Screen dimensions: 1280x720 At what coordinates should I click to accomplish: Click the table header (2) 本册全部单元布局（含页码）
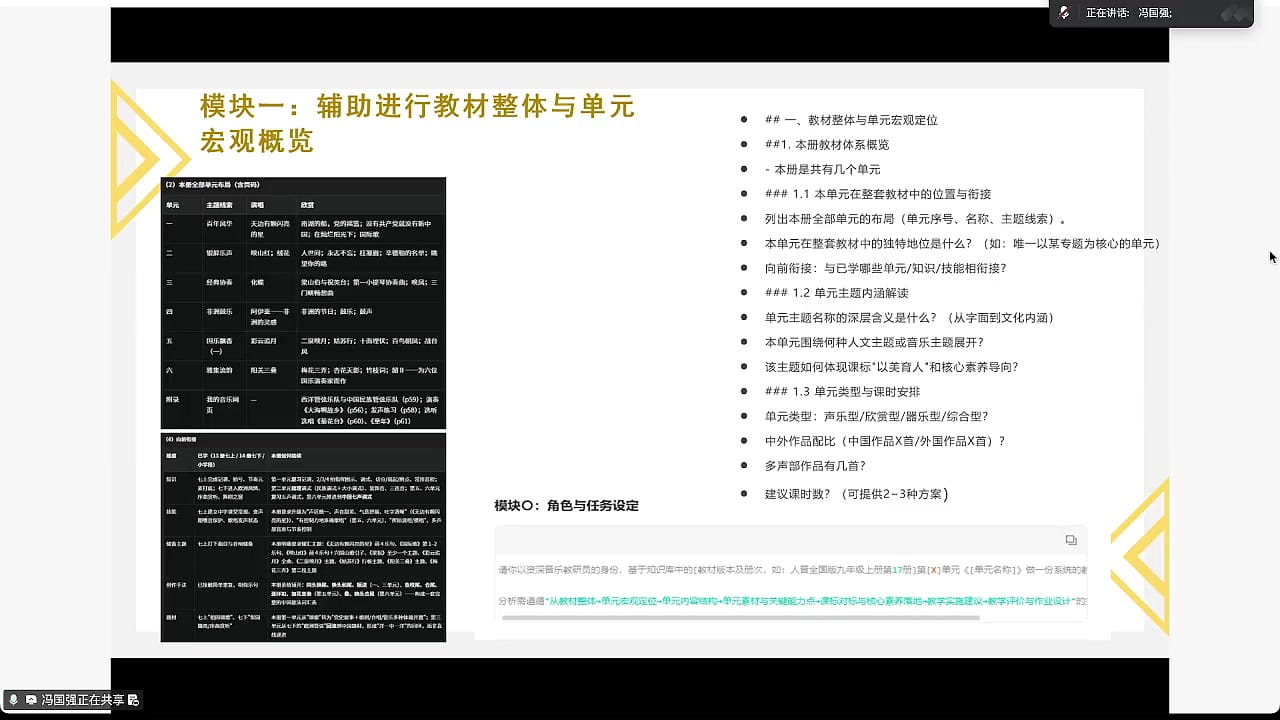[213, 185]
